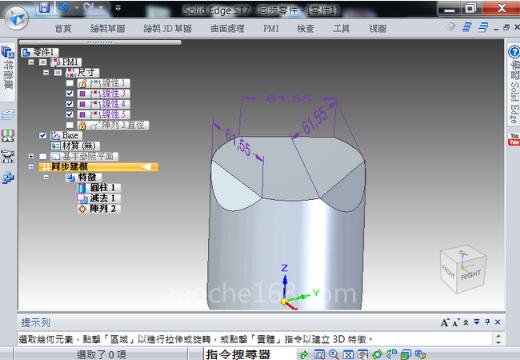Click the Save icon in quick access toolbar
The image size is (520, 360).
click(x=44, y=7)
